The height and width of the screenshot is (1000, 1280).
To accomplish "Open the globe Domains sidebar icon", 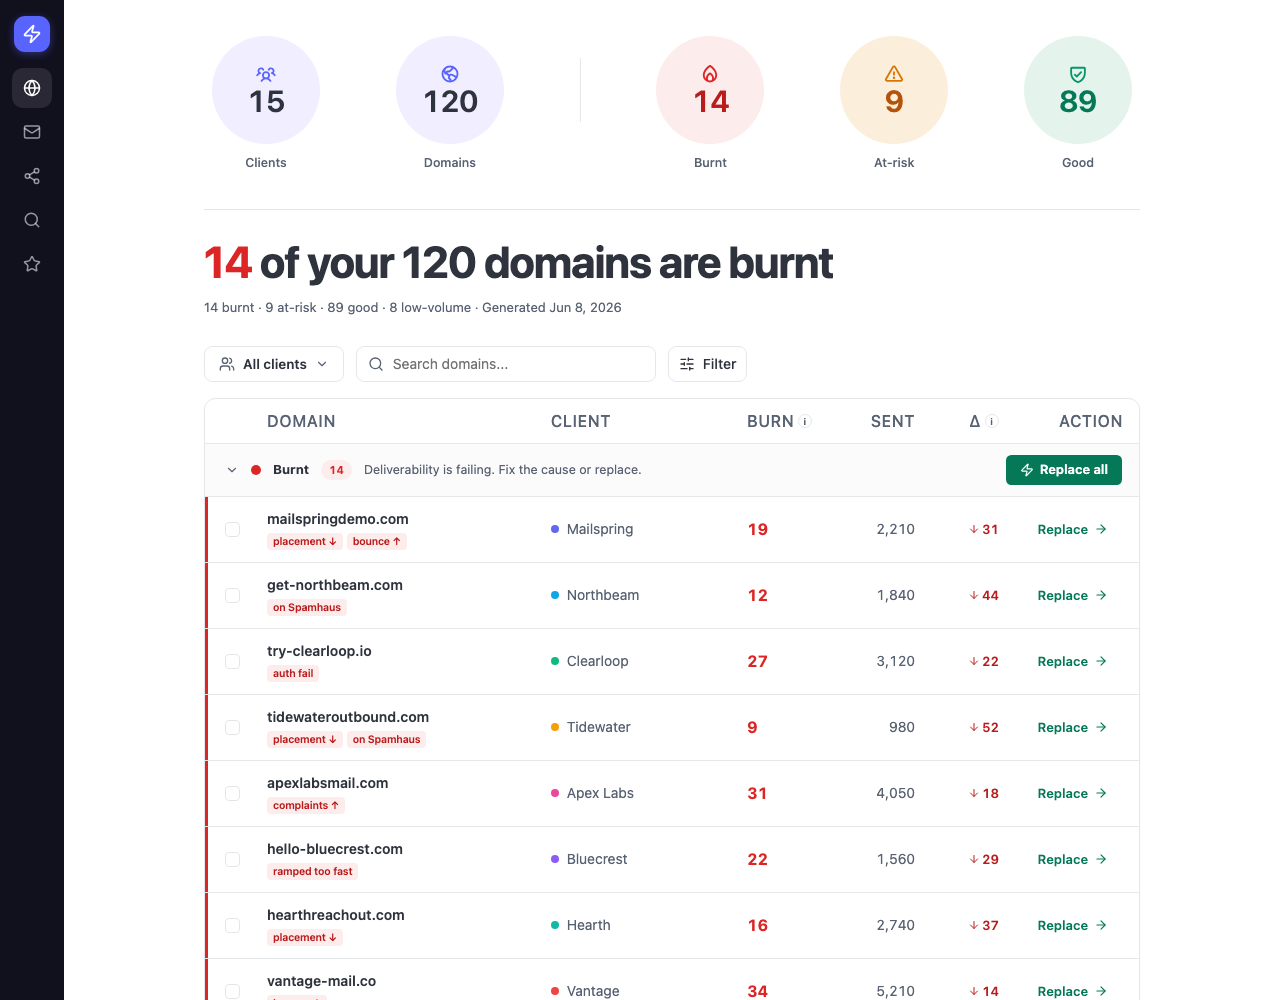I will [32, 88].
